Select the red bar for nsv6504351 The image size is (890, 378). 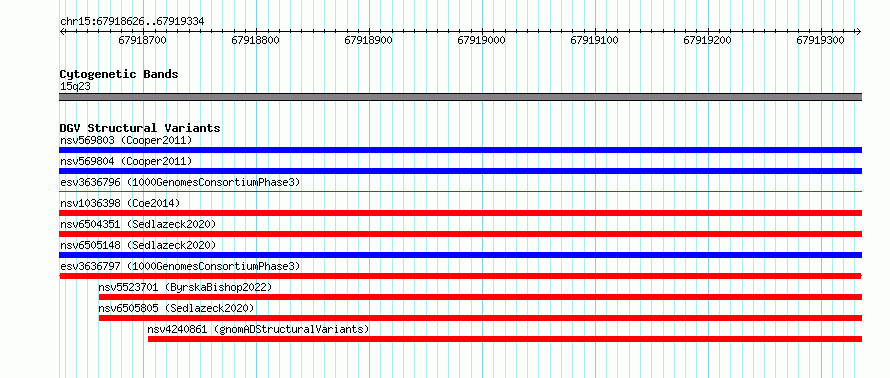460,234
